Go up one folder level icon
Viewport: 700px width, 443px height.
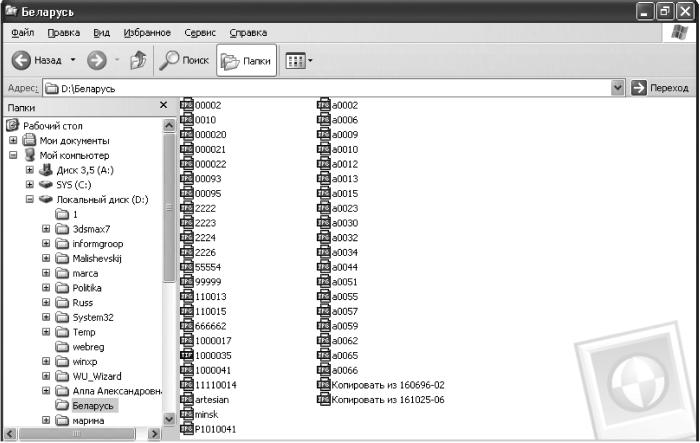[x=138, y=60]
